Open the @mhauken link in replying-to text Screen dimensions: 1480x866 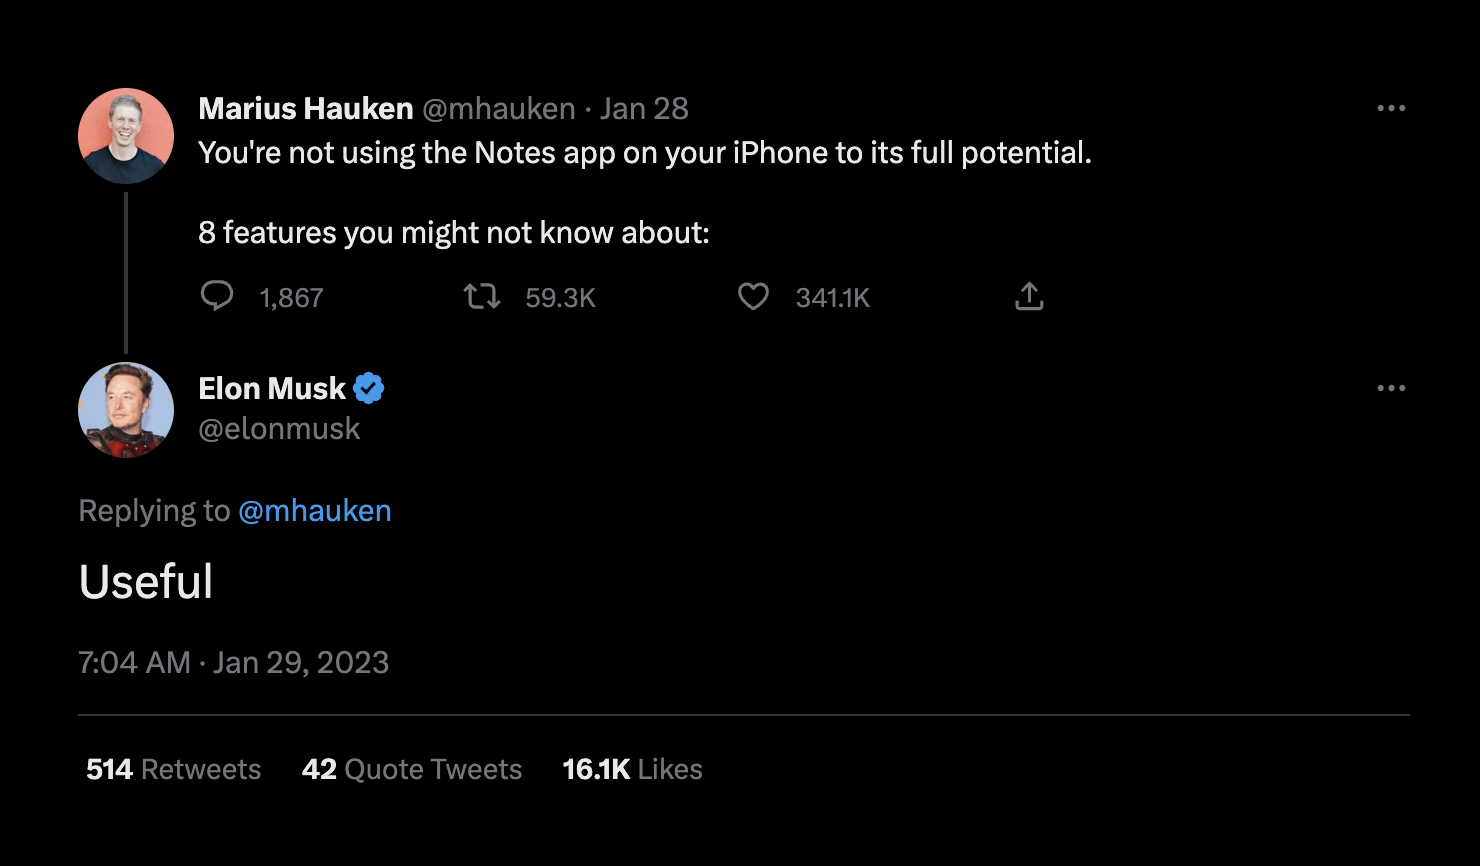tap(315, 510)
